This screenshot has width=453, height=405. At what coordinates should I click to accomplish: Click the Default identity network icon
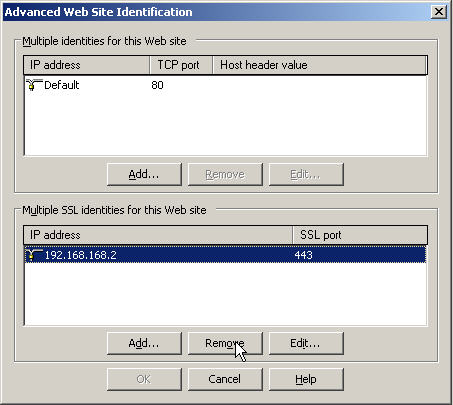pos(34,85)
